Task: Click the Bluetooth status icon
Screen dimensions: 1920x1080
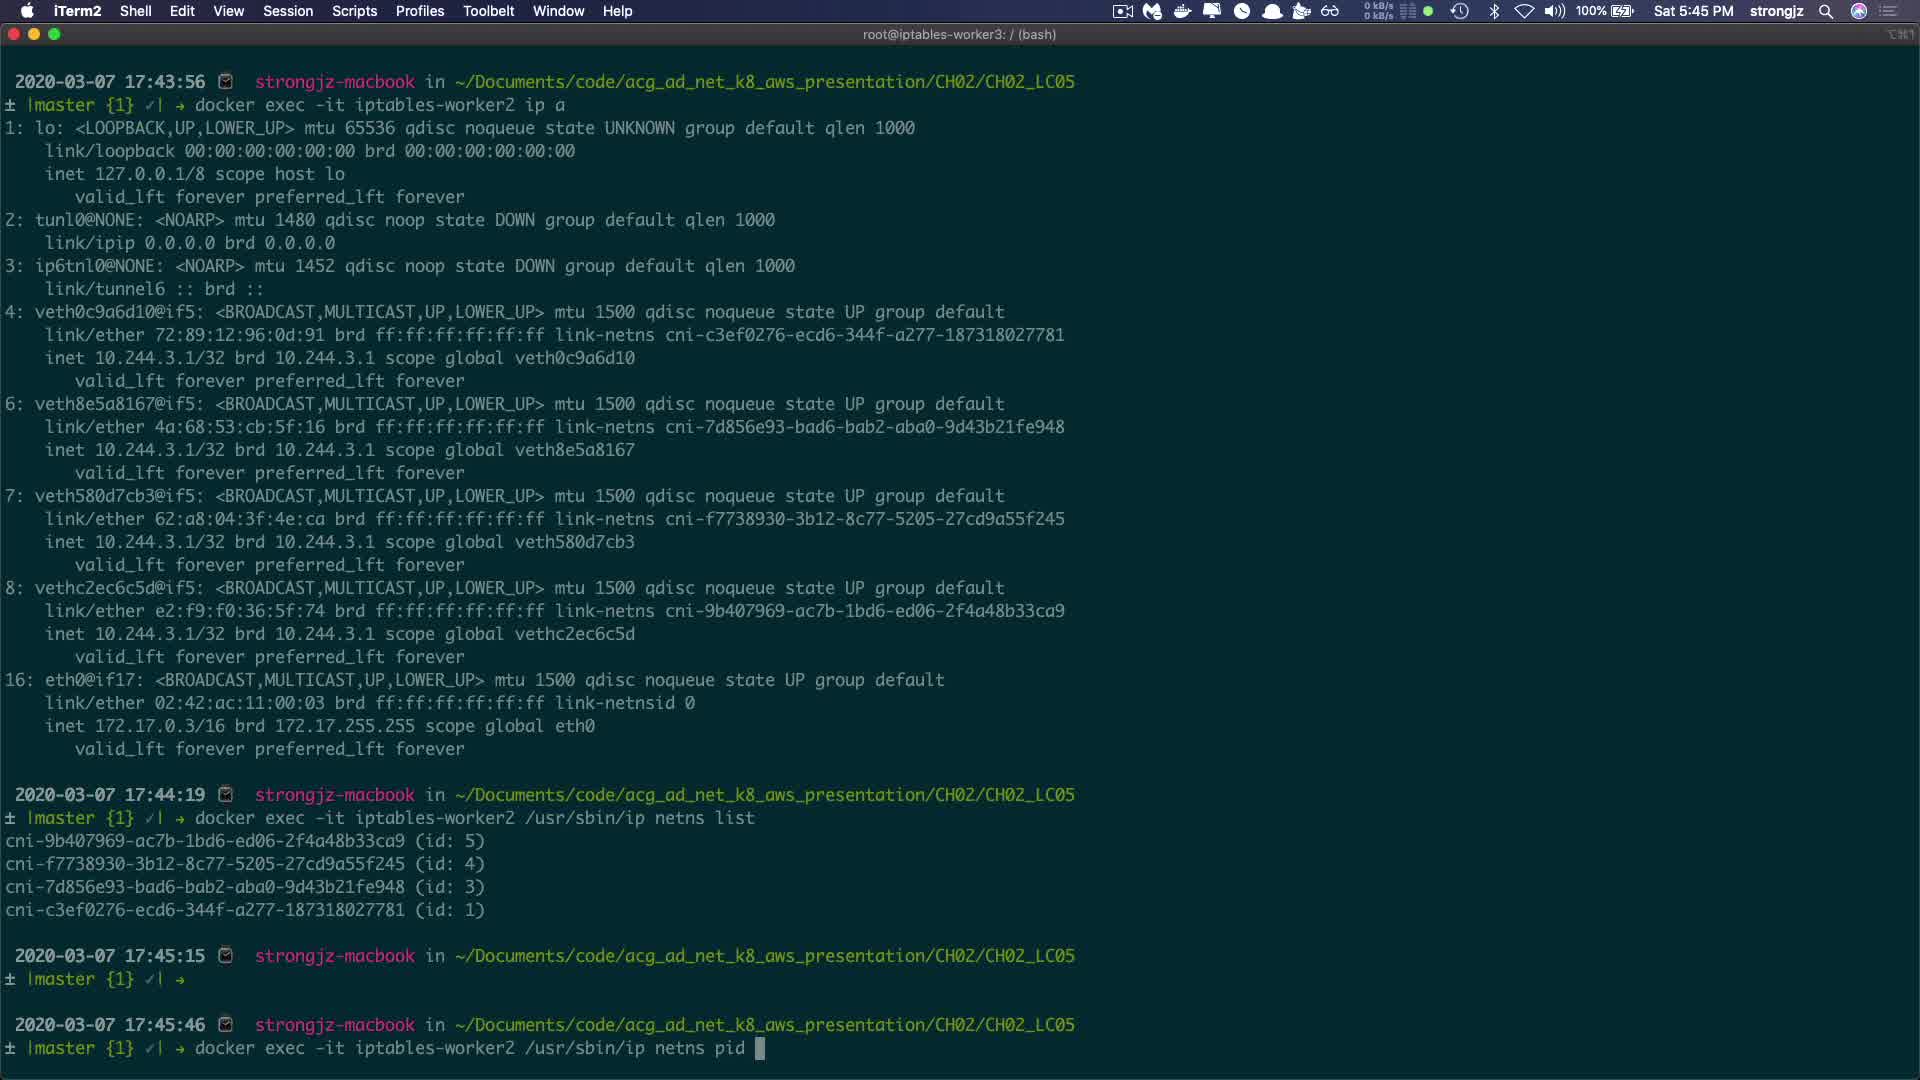Action: (1494, 11)
